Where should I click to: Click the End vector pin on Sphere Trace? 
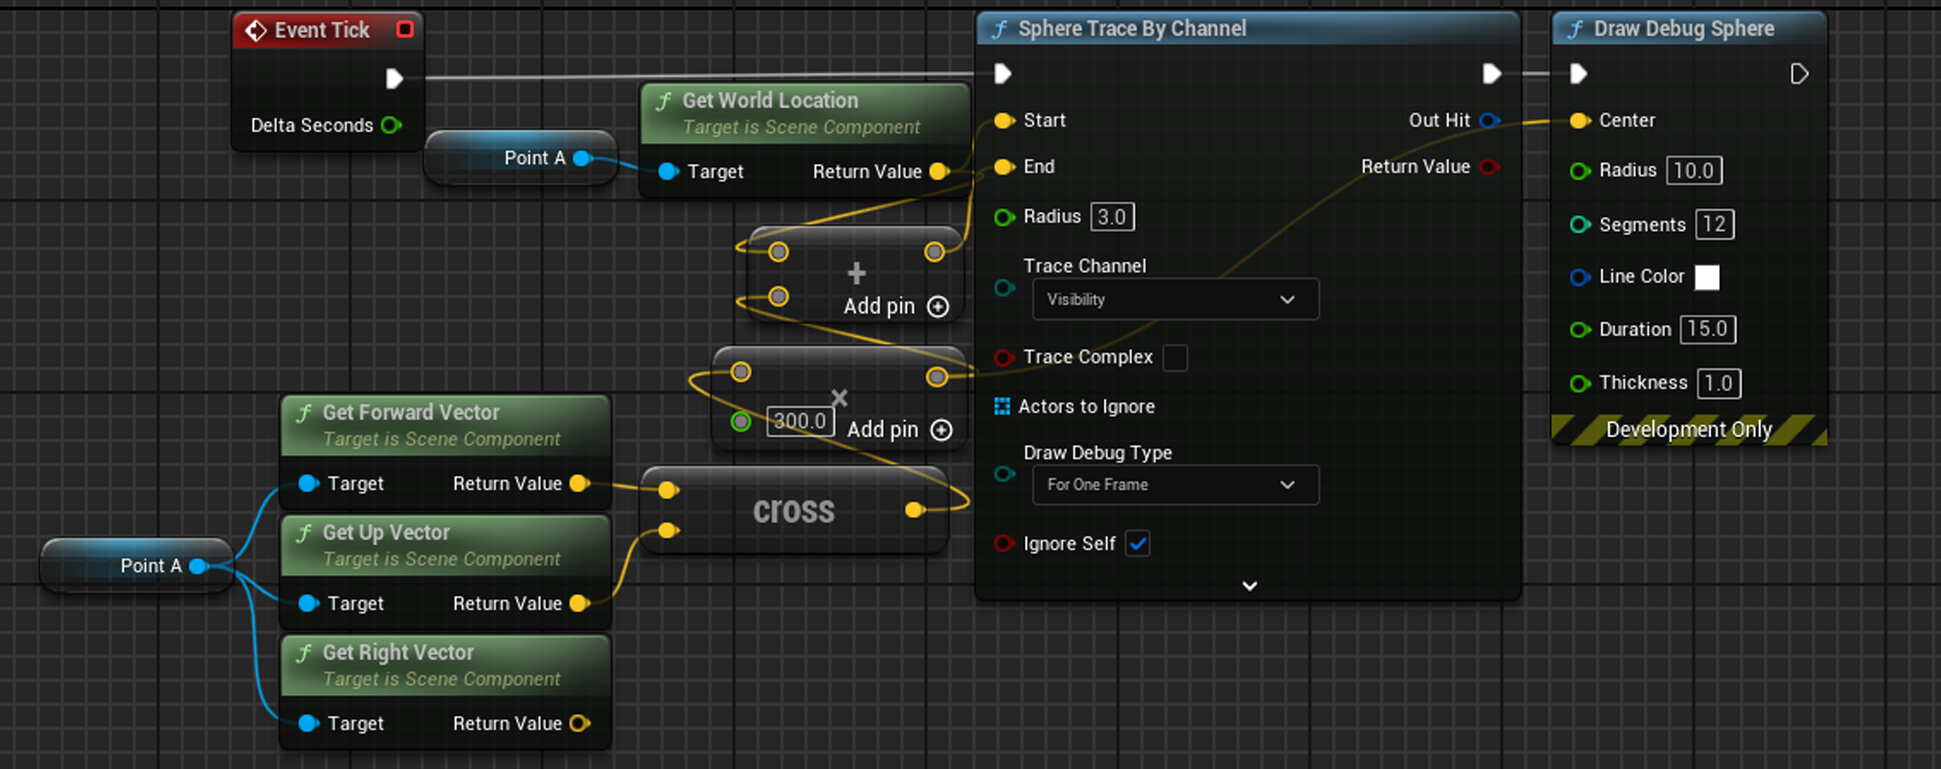pos(1004,166)
